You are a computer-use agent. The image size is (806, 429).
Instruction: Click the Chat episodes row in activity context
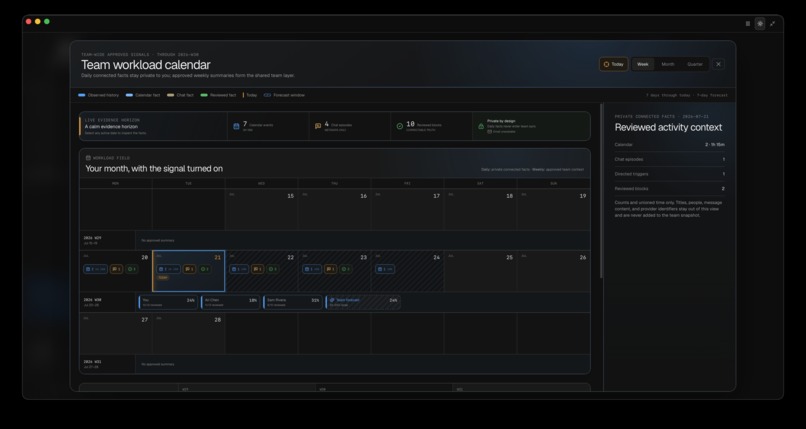[669, 159]
